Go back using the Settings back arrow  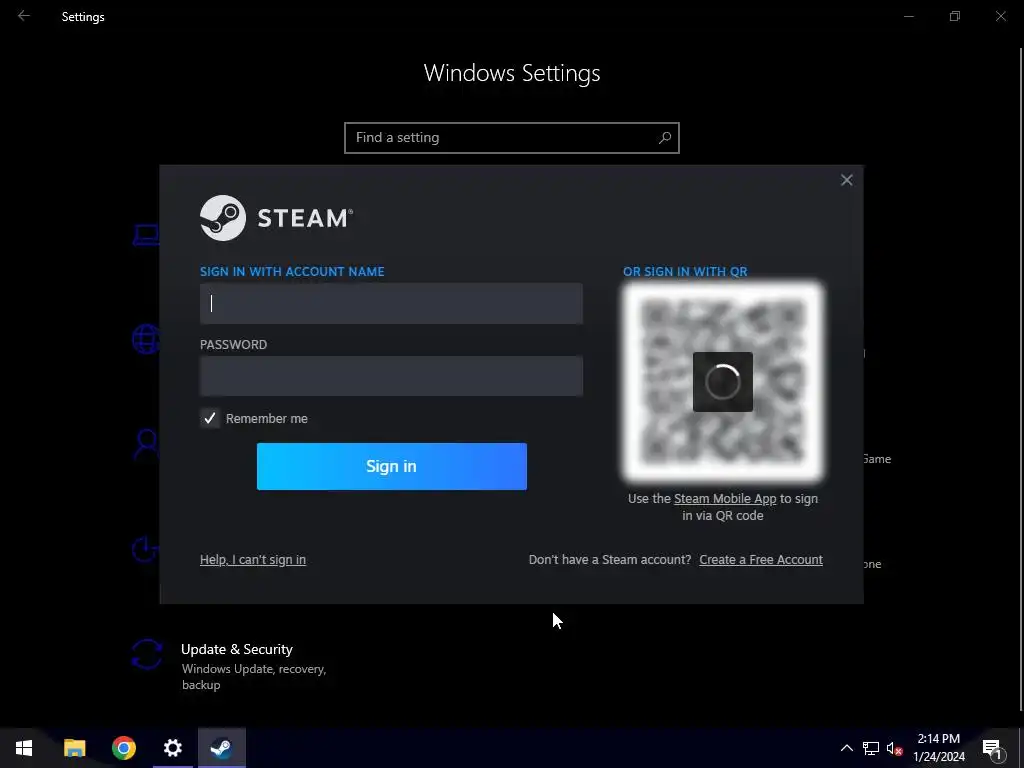pyautogui.click(x=24, y=16)
